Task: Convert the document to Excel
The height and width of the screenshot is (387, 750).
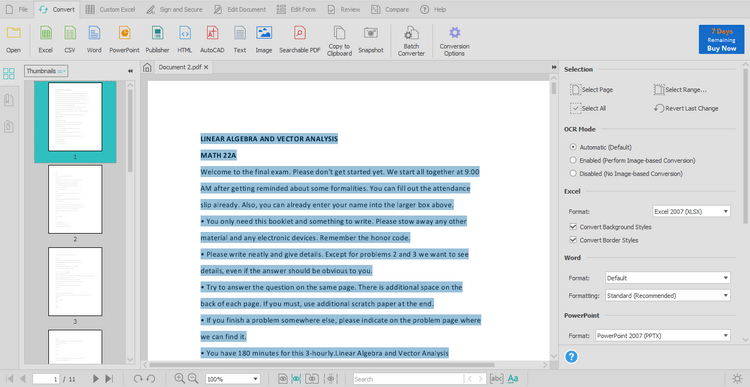Action: click(45, 39)
